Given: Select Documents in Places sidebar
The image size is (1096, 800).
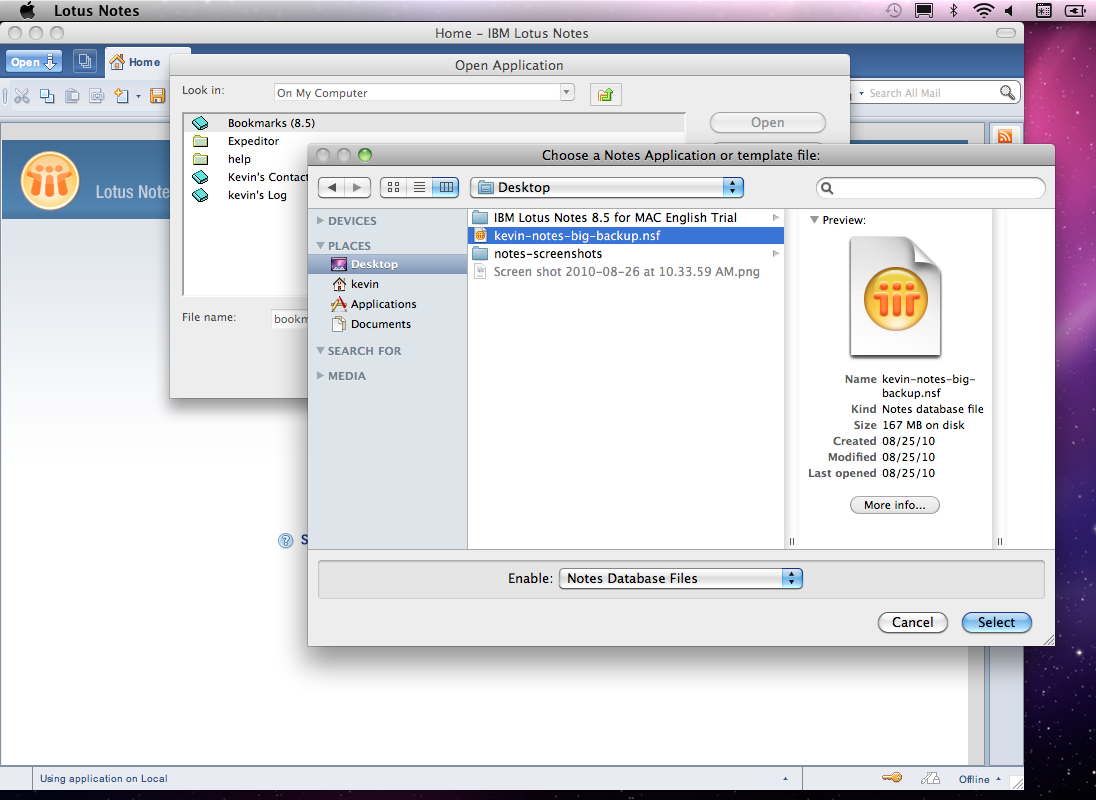Looking at the screenshot, I should [387, 324].
